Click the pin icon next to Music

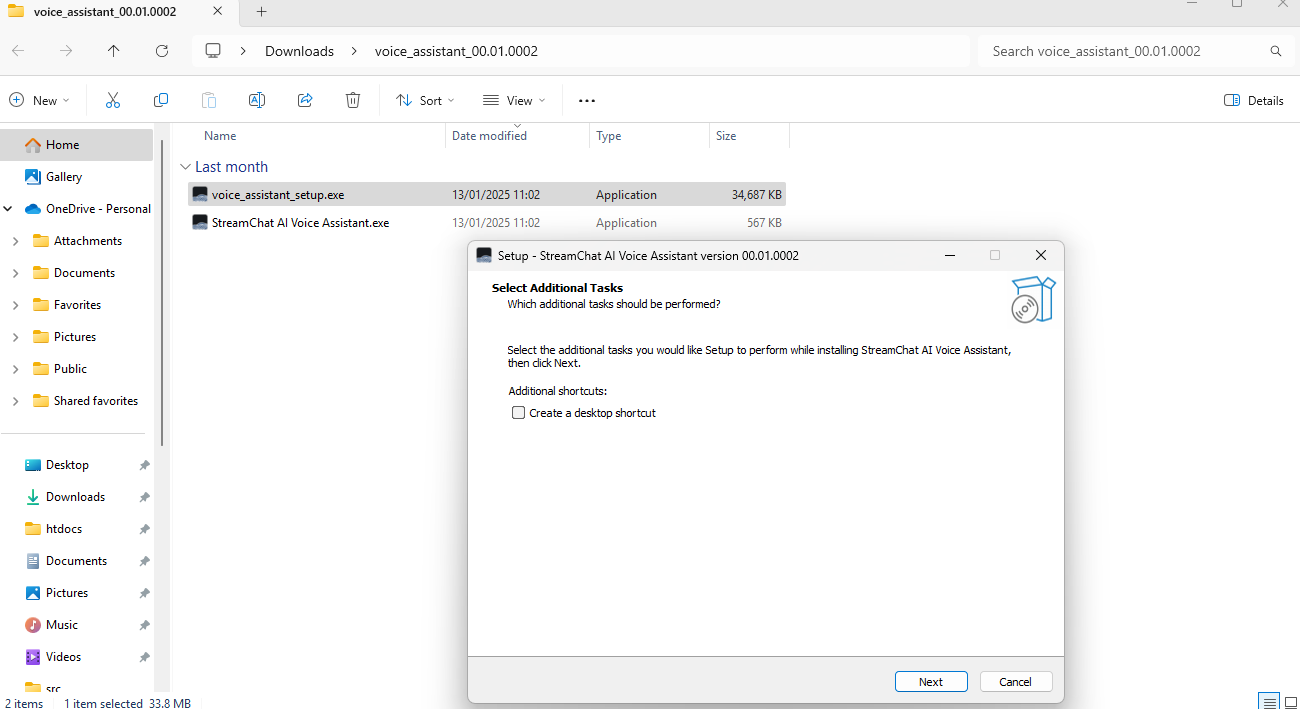pos(144,625)
